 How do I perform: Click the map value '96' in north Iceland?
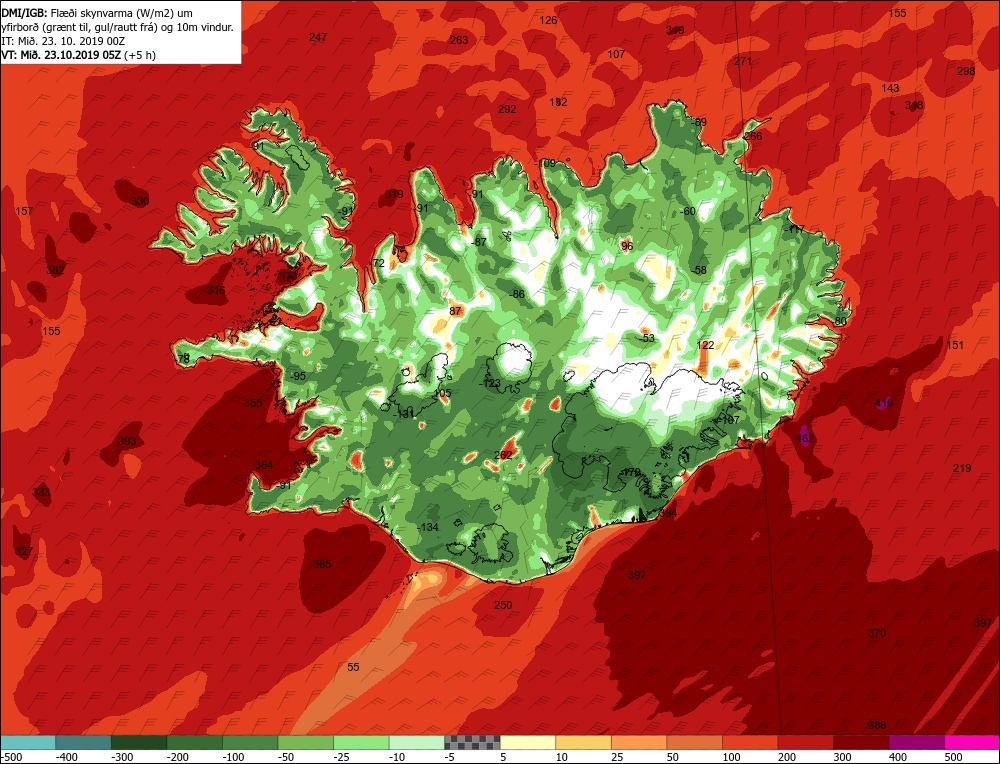click(627, 246)
